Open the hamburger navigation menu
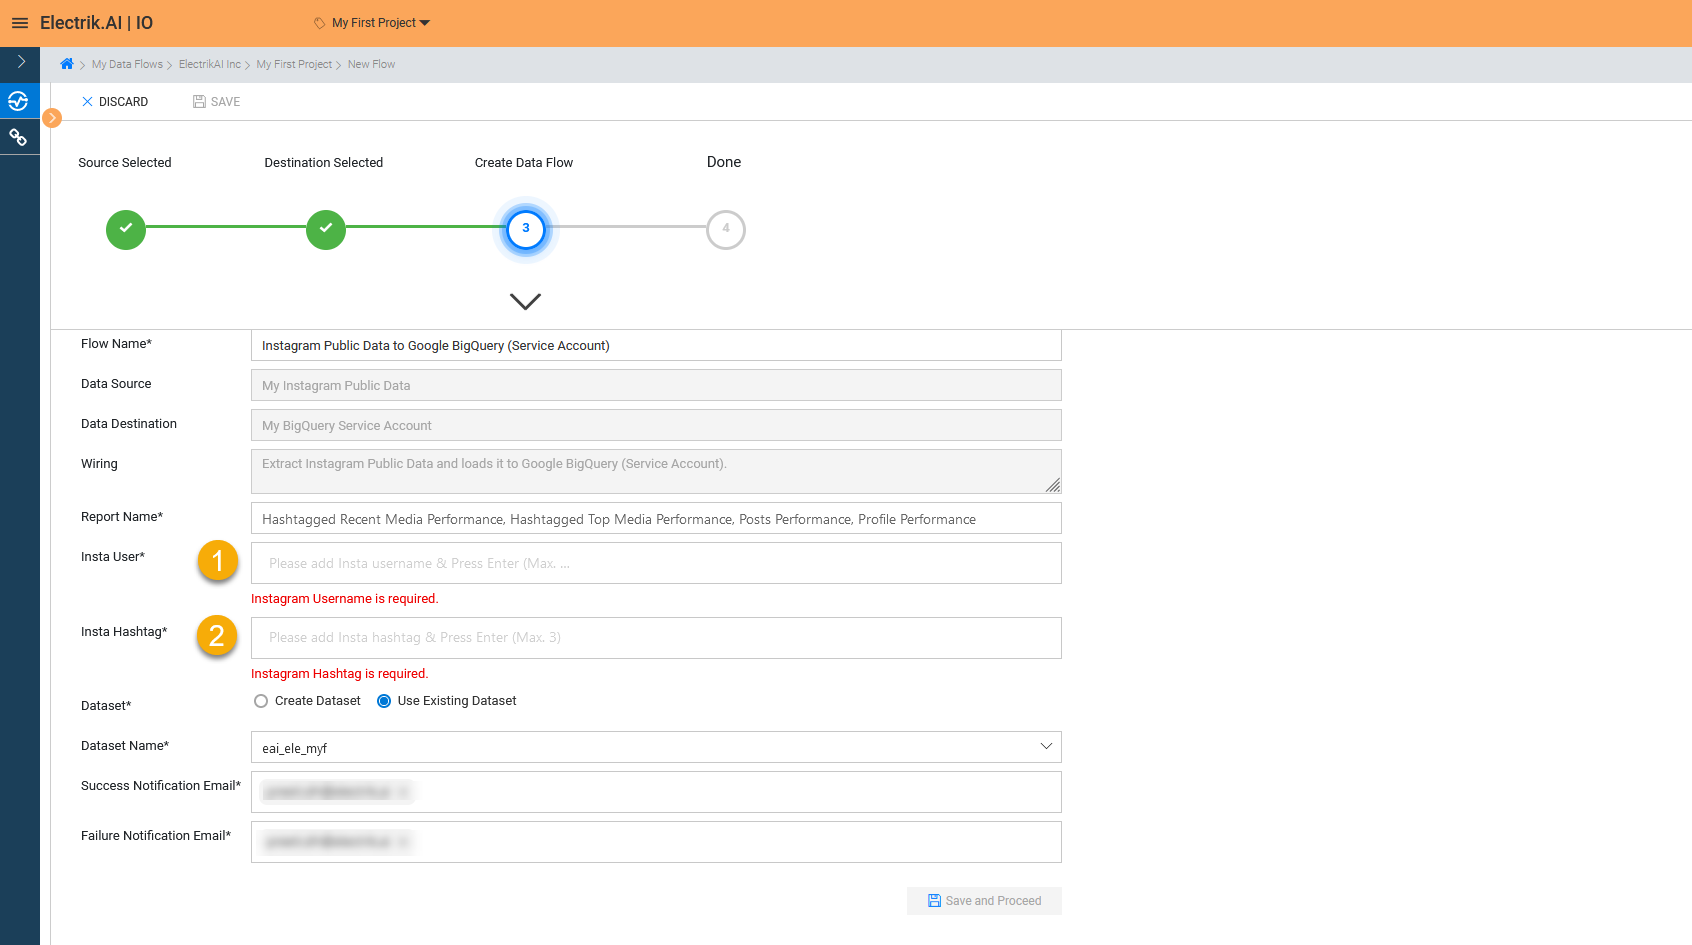The image size is (1692, 945). [20, 22]
